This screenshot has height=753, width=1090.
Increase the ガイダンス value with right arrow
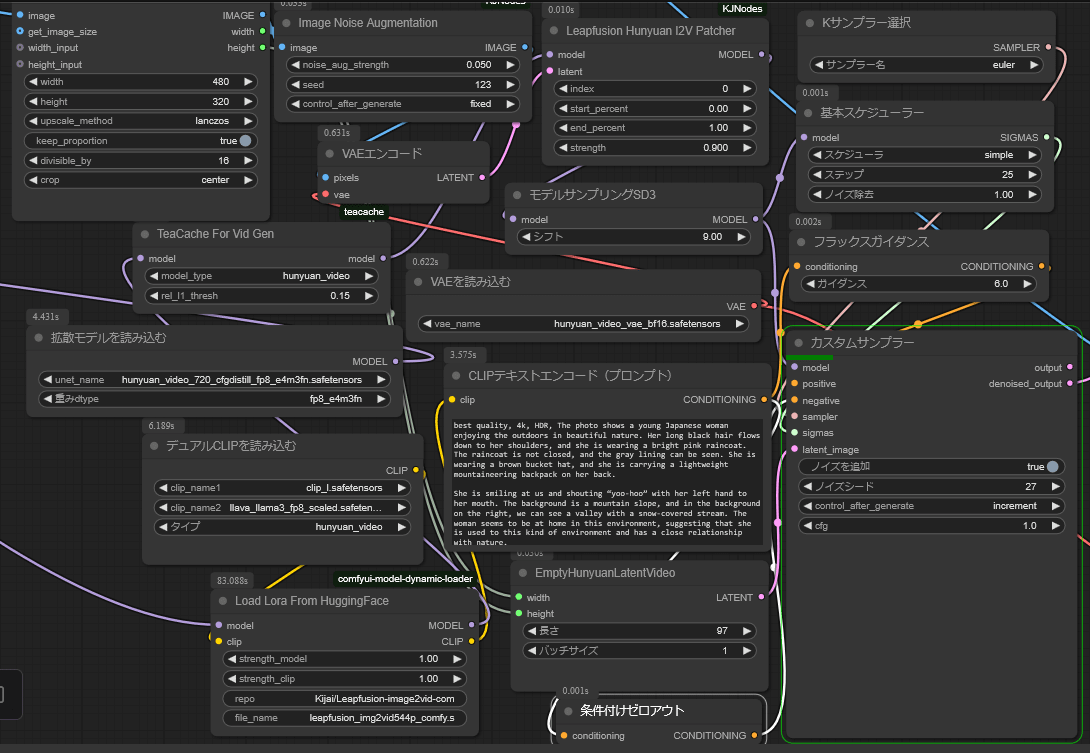click(1027, 284)
